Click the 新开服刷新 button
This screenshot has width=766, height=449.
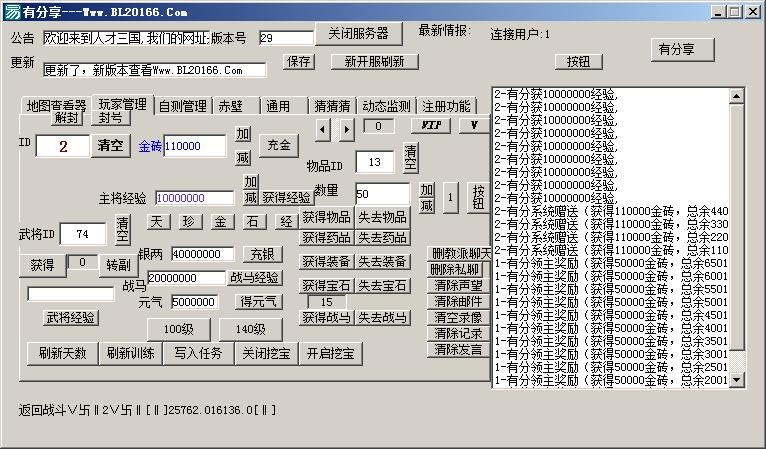374,62
